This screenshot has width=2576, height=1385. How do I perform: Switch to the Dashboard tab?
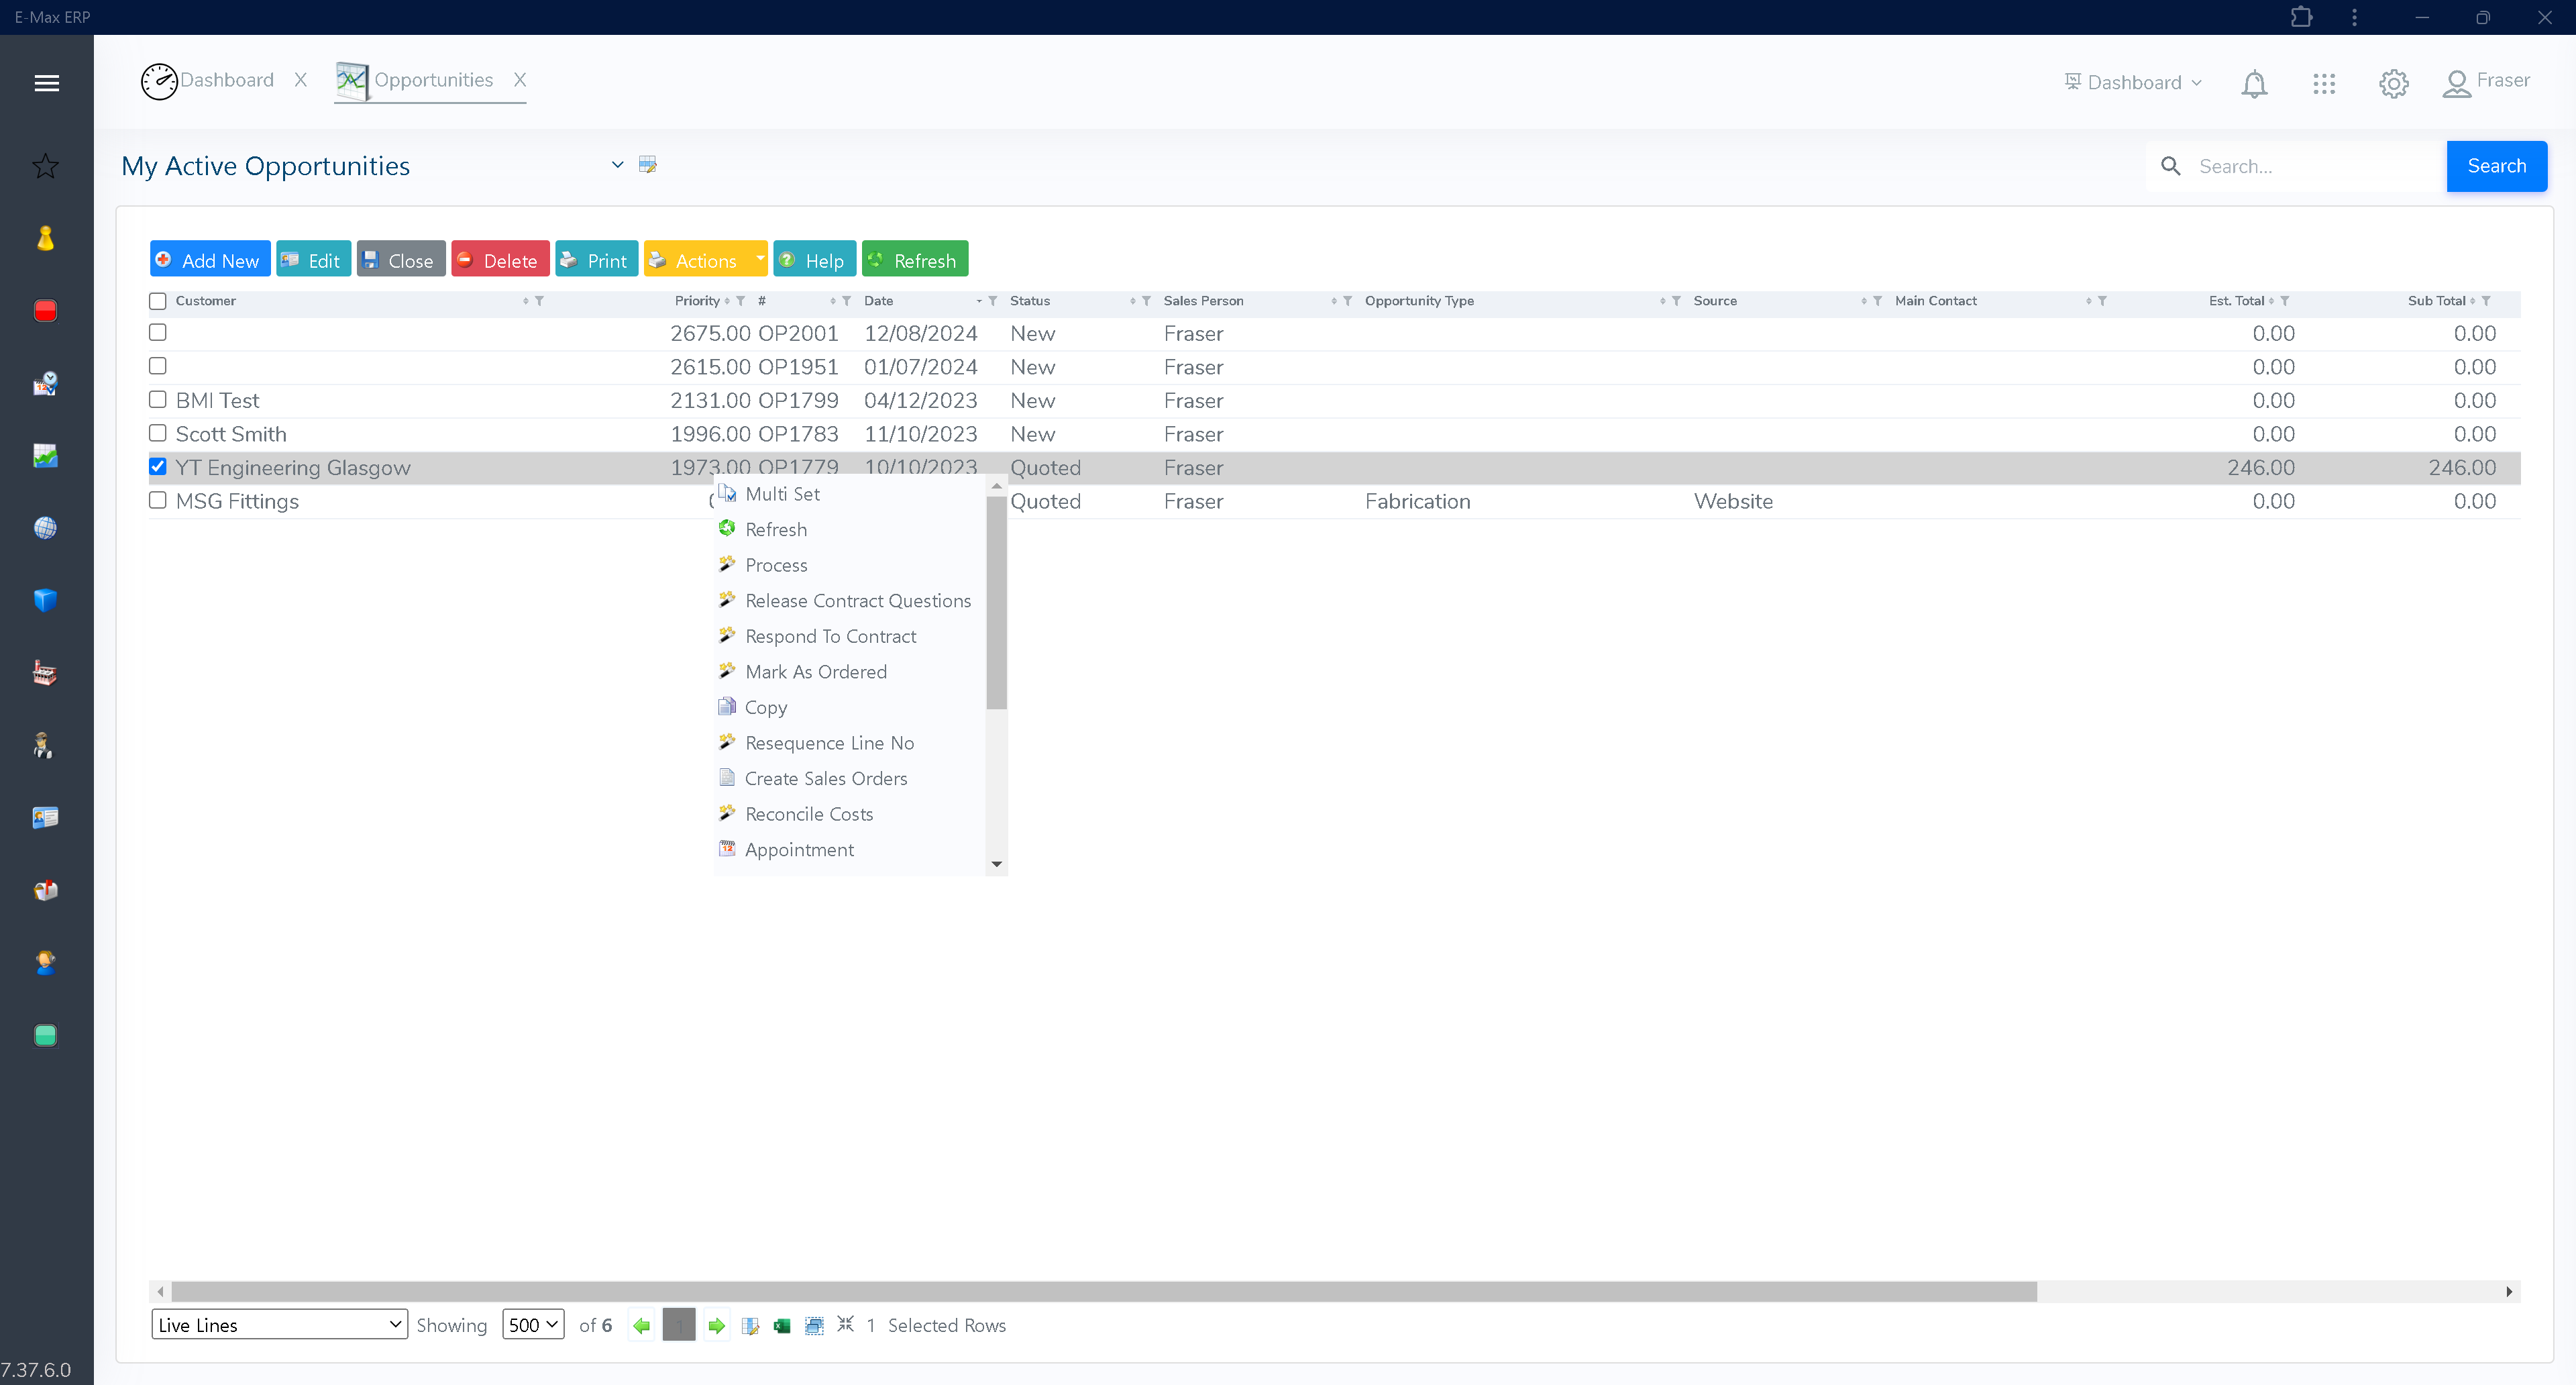[x=227, y=80]
